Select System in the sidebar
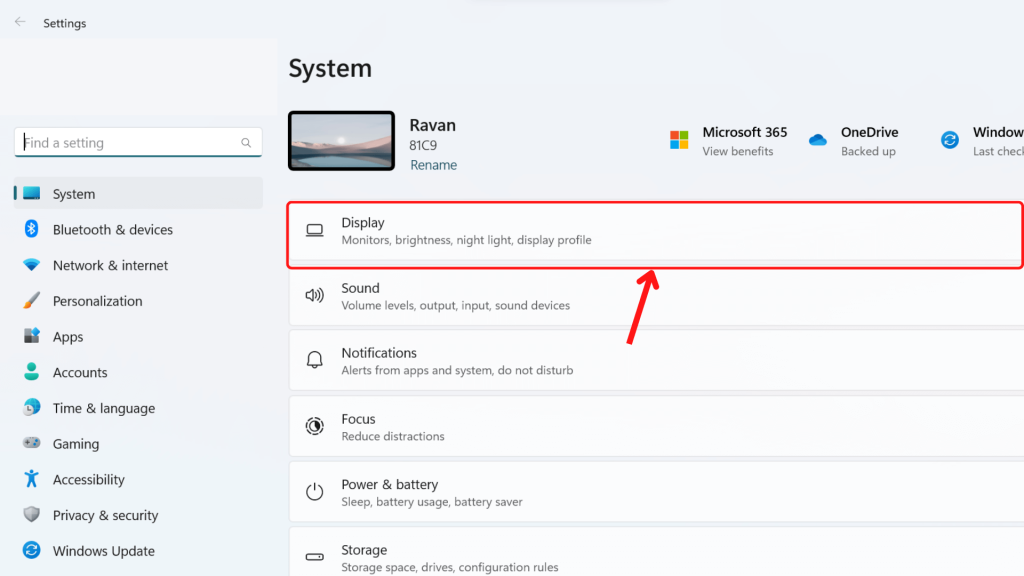The width and height of the screenshot is (1024, 576). 138,193
